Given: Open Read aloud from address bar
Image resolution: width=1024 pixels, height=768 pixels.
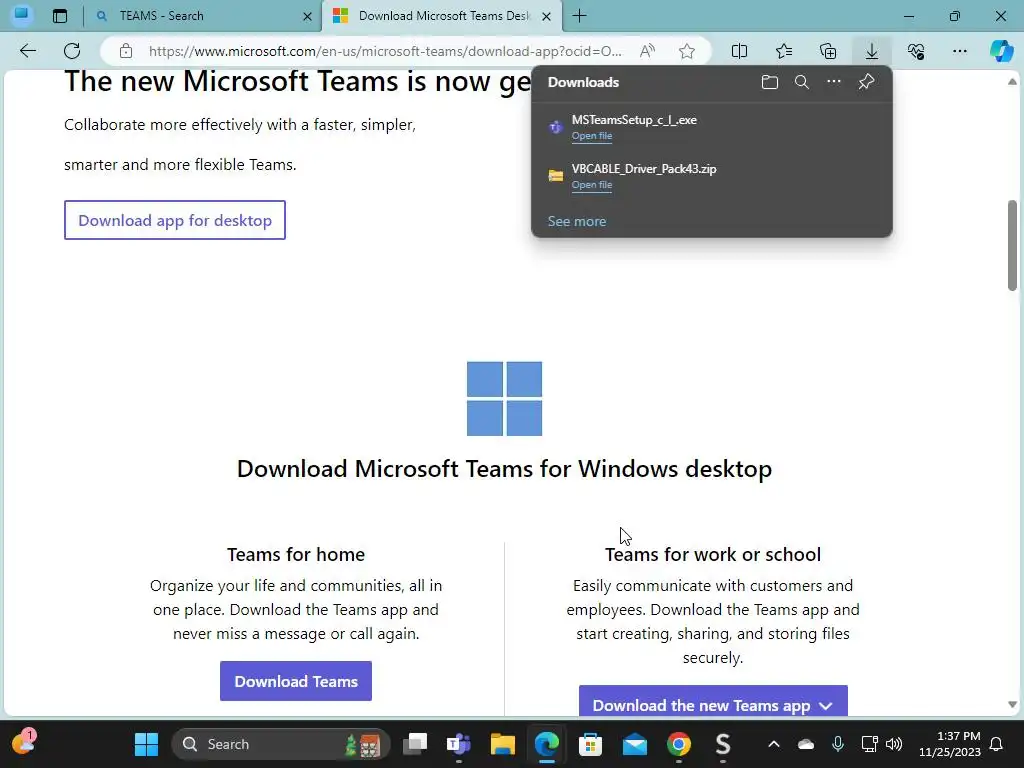Looking at the screenshot, I should [647, 51].
